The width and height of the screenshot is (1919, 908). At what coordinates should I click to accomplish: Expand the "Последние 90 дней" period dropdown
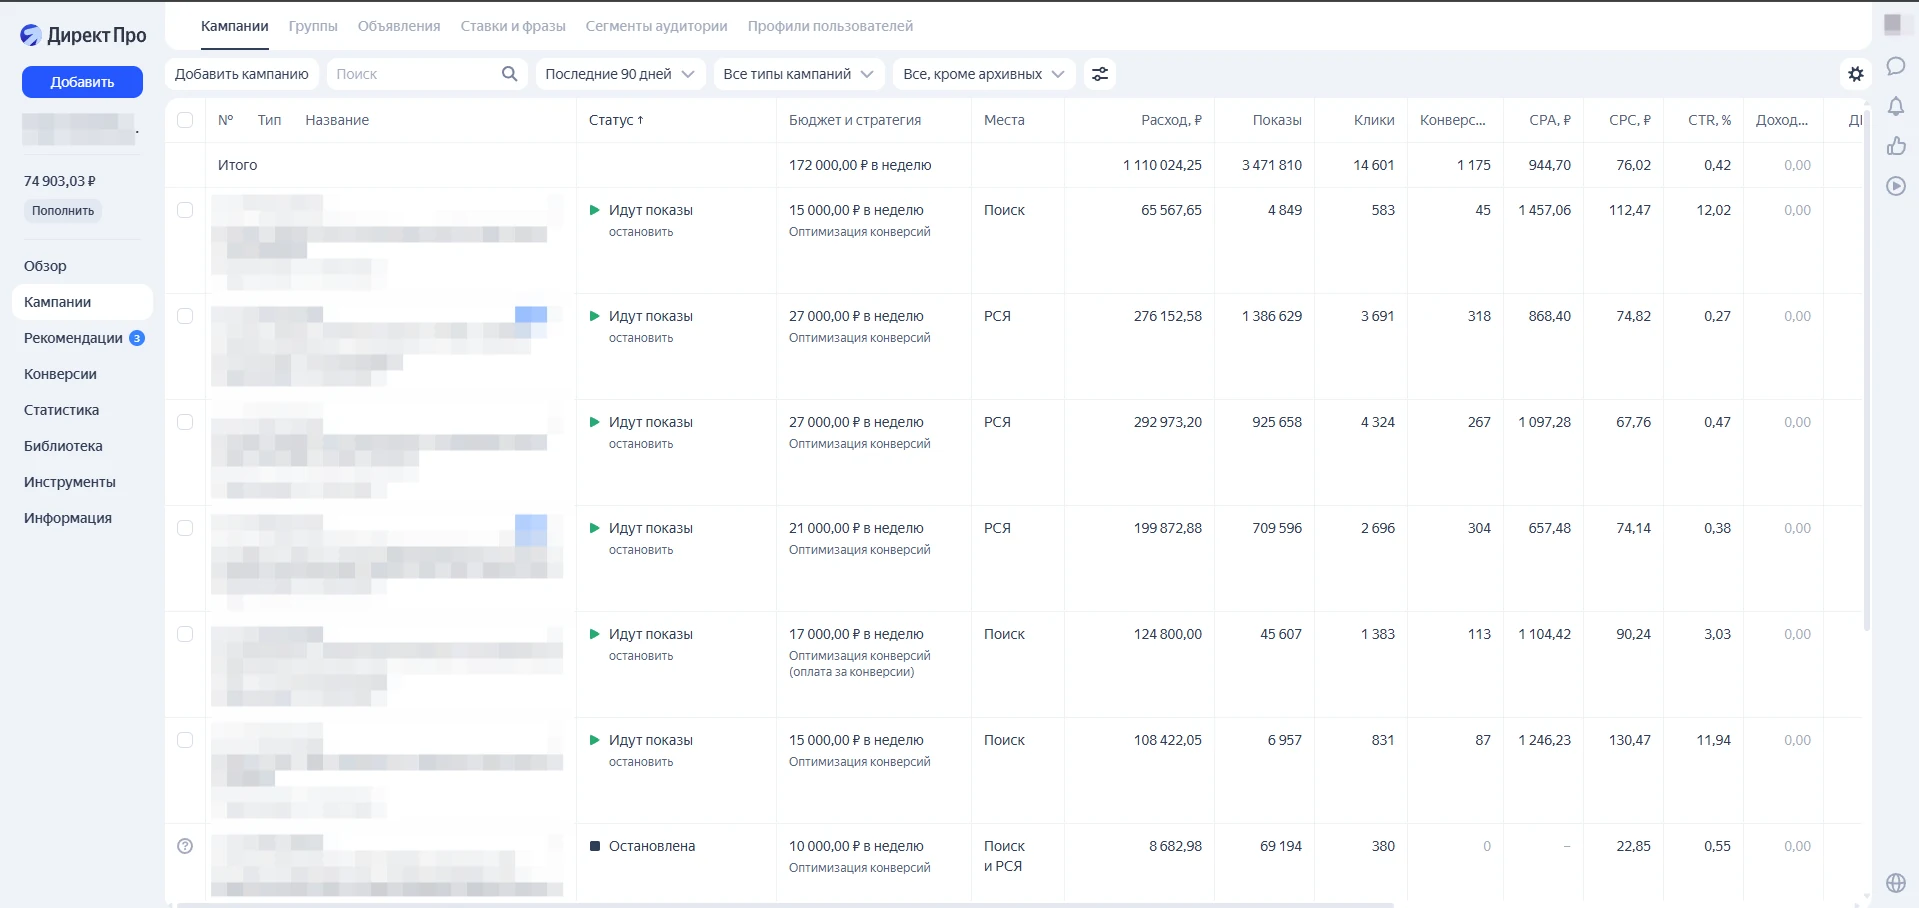point(620,74)
